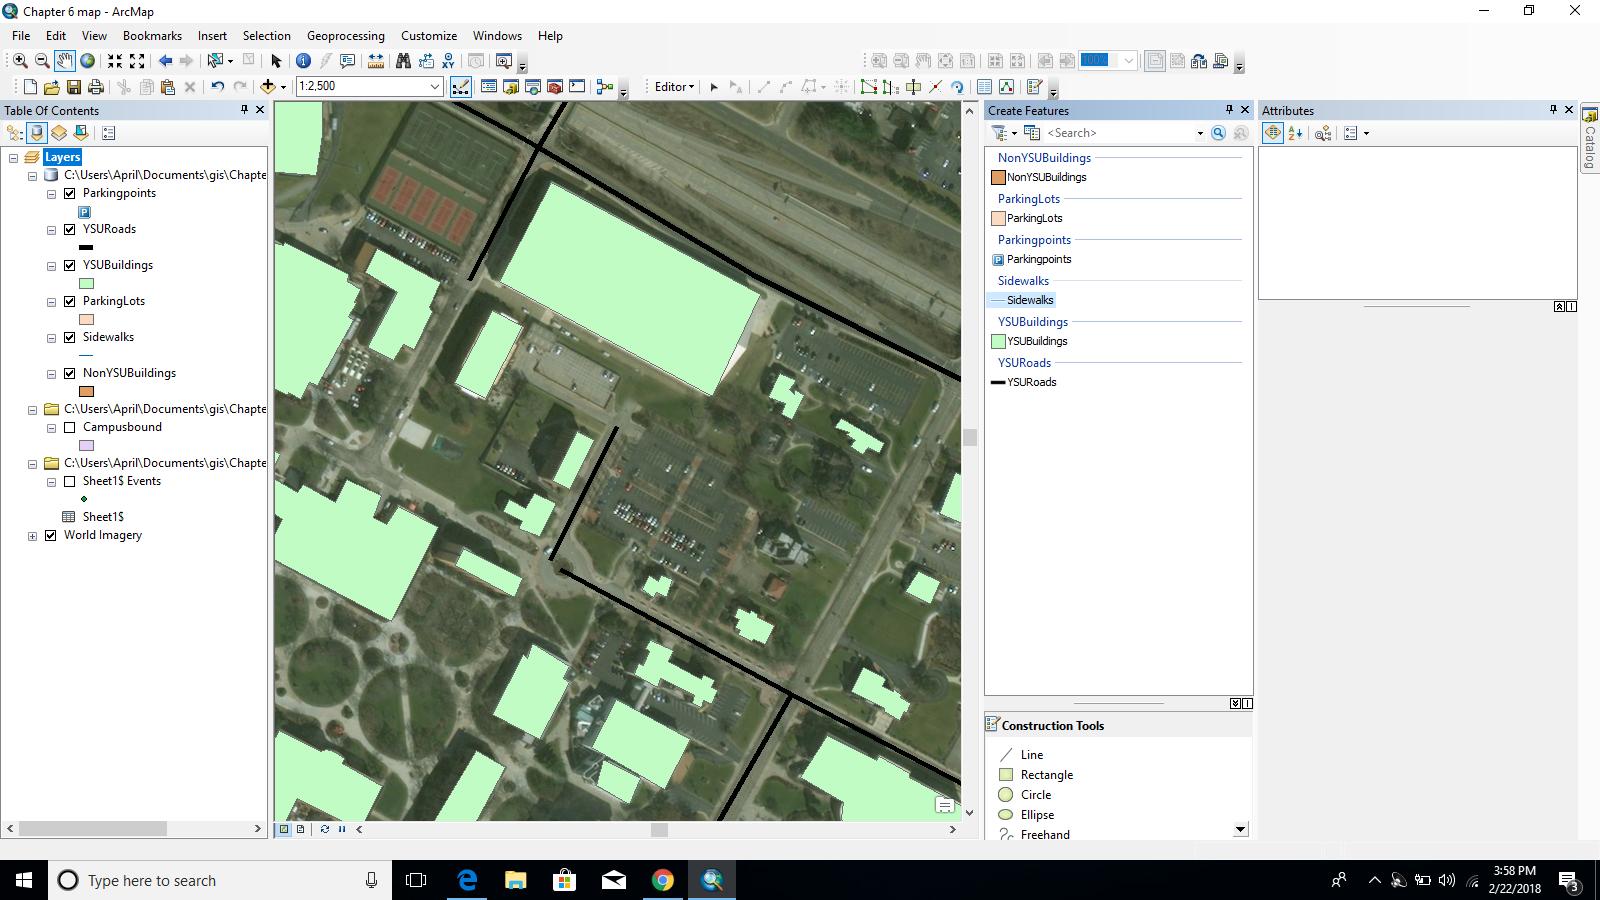
Task: Uncheck NonYSUBuildings layer
Action: (x=70, y=374)
